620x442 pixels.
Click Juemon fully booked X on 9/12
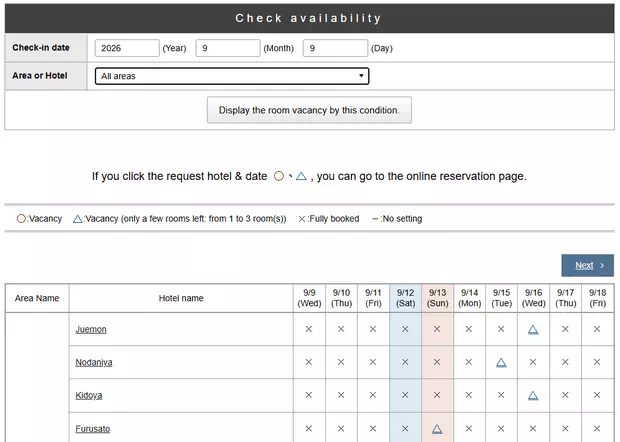(405, 329)
